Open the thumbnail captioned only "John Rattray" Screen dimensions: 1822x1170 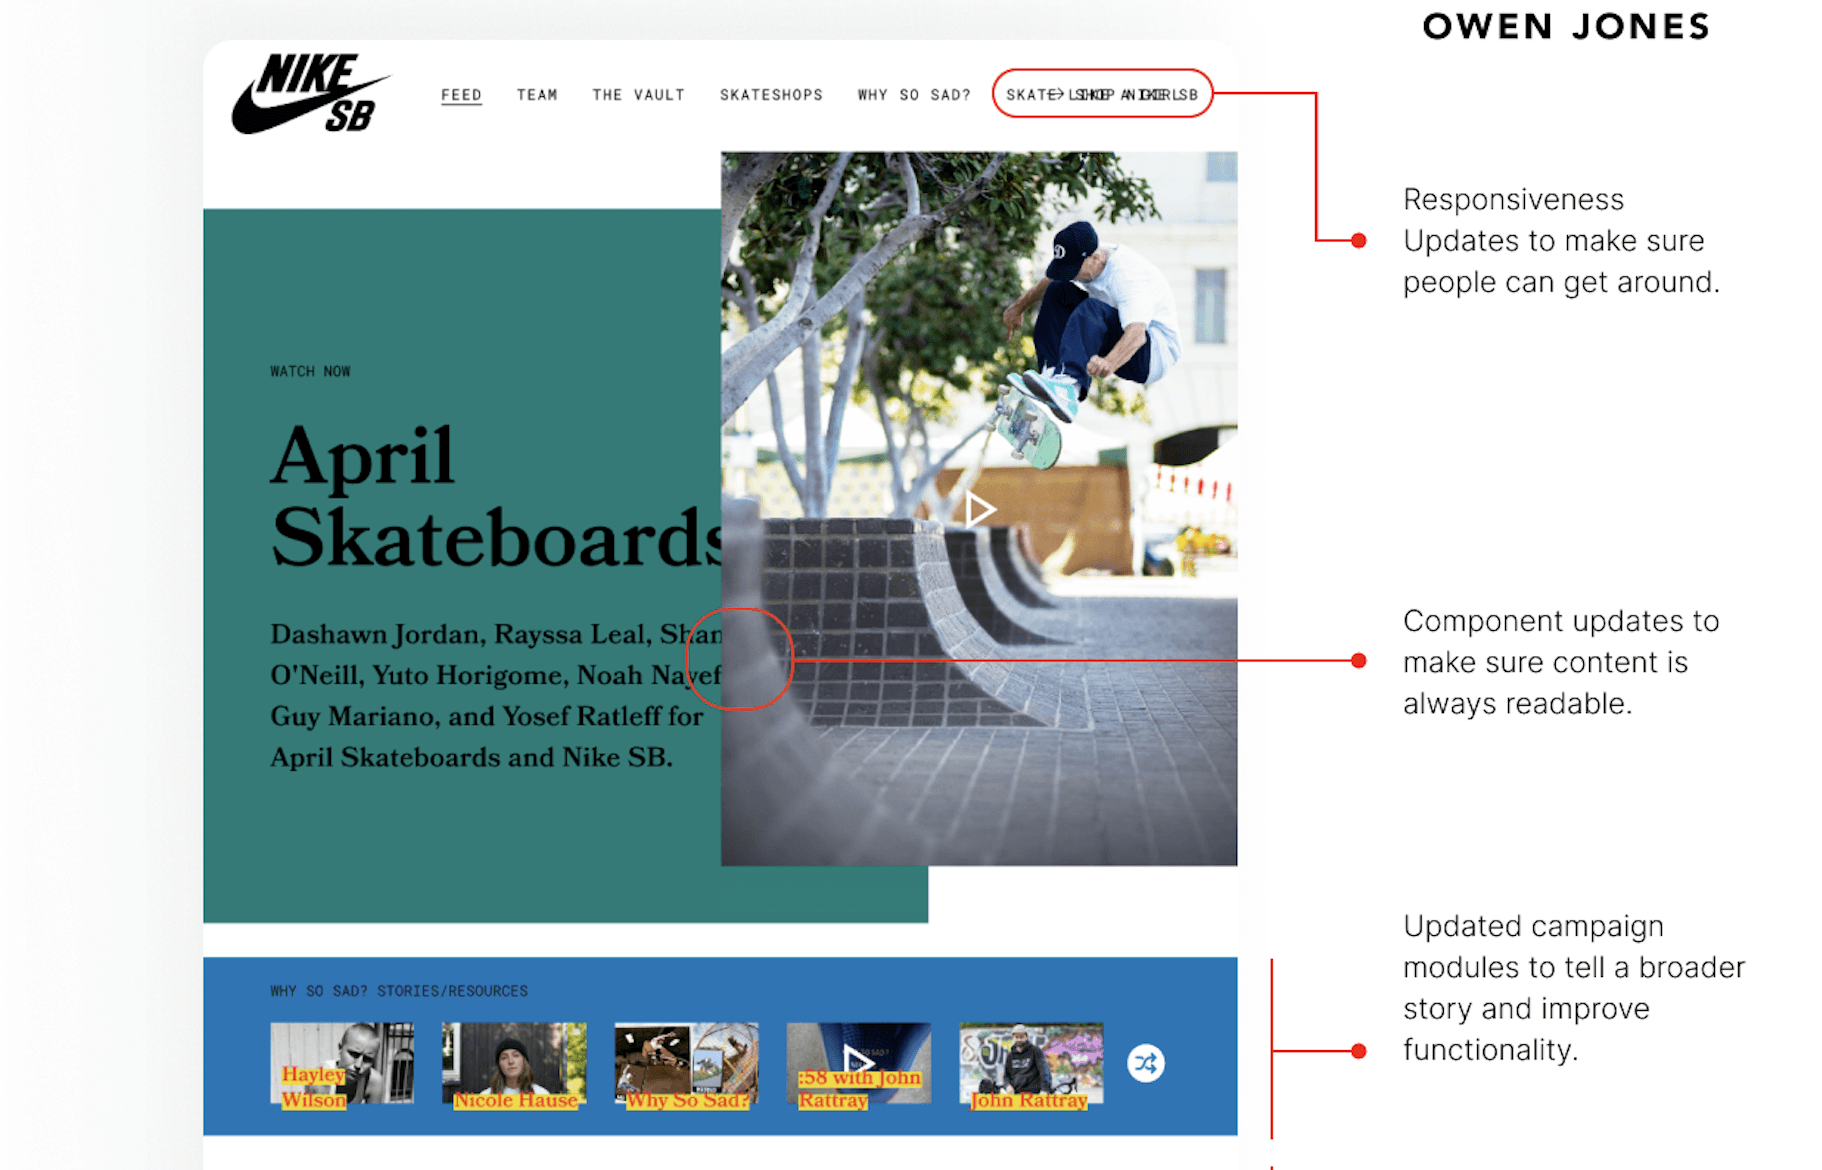point(1031,1063)
